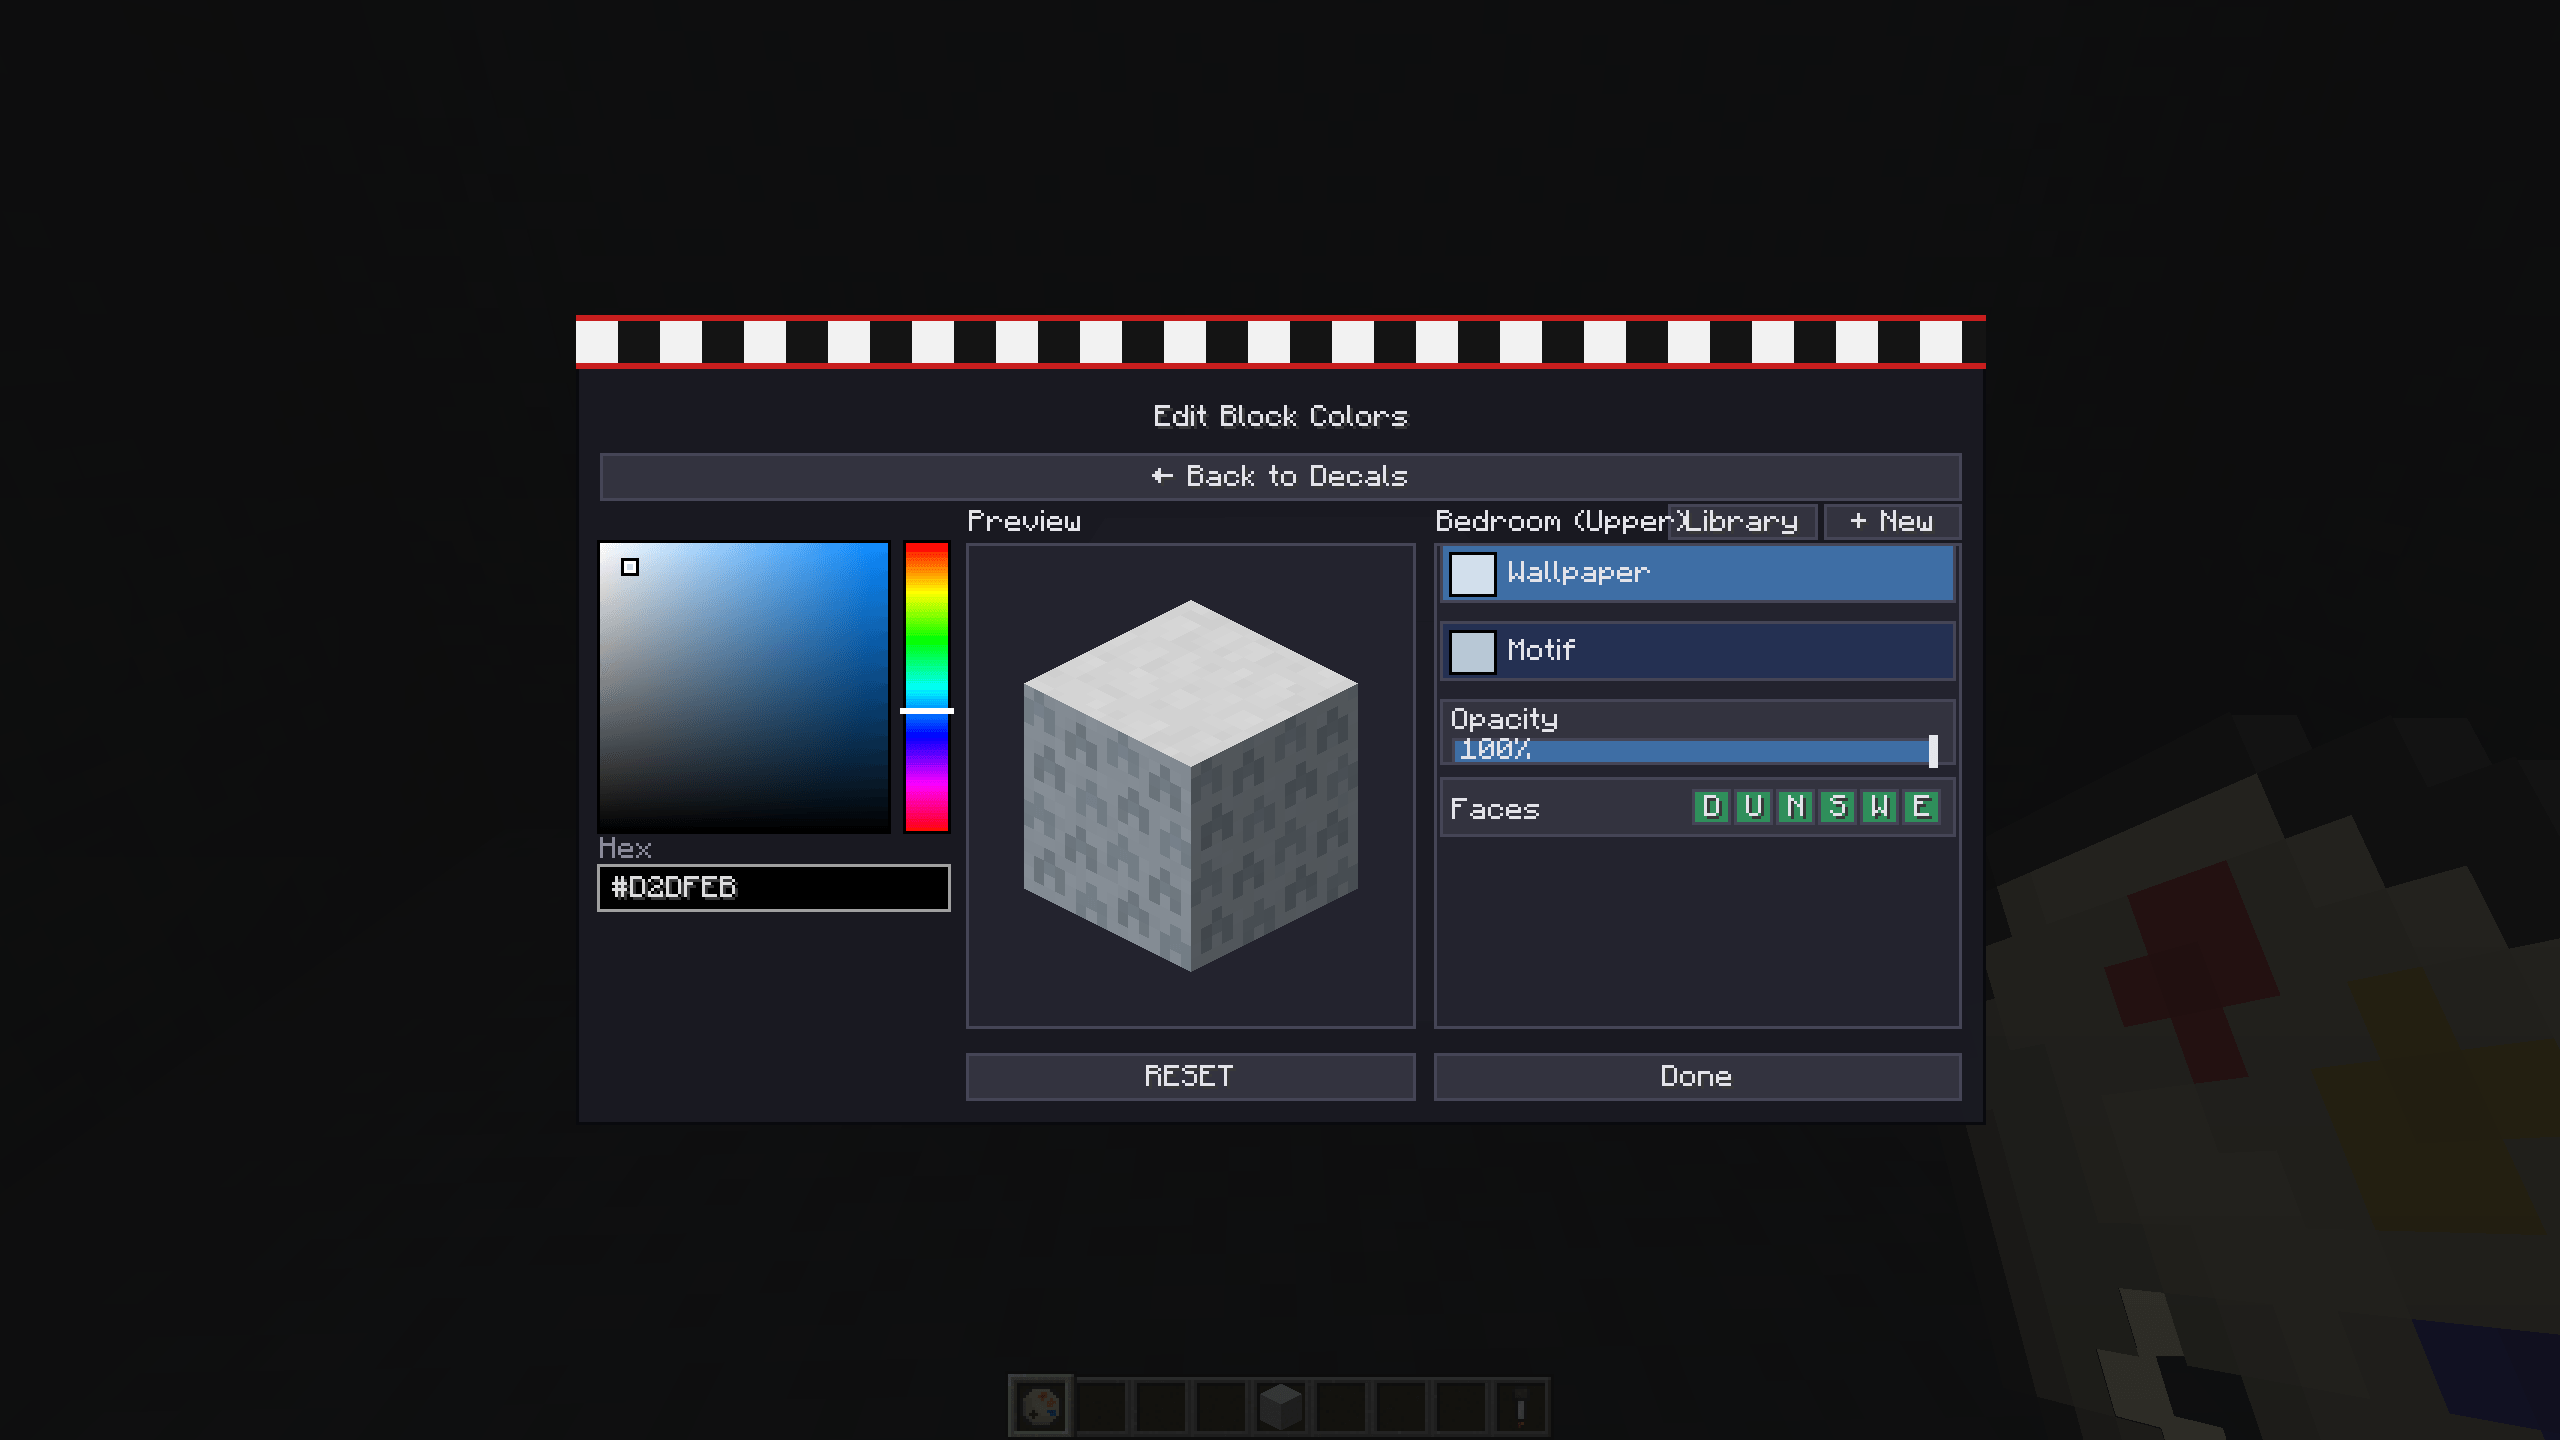Click the Wallpaper color swatch

coord(1472,574)
